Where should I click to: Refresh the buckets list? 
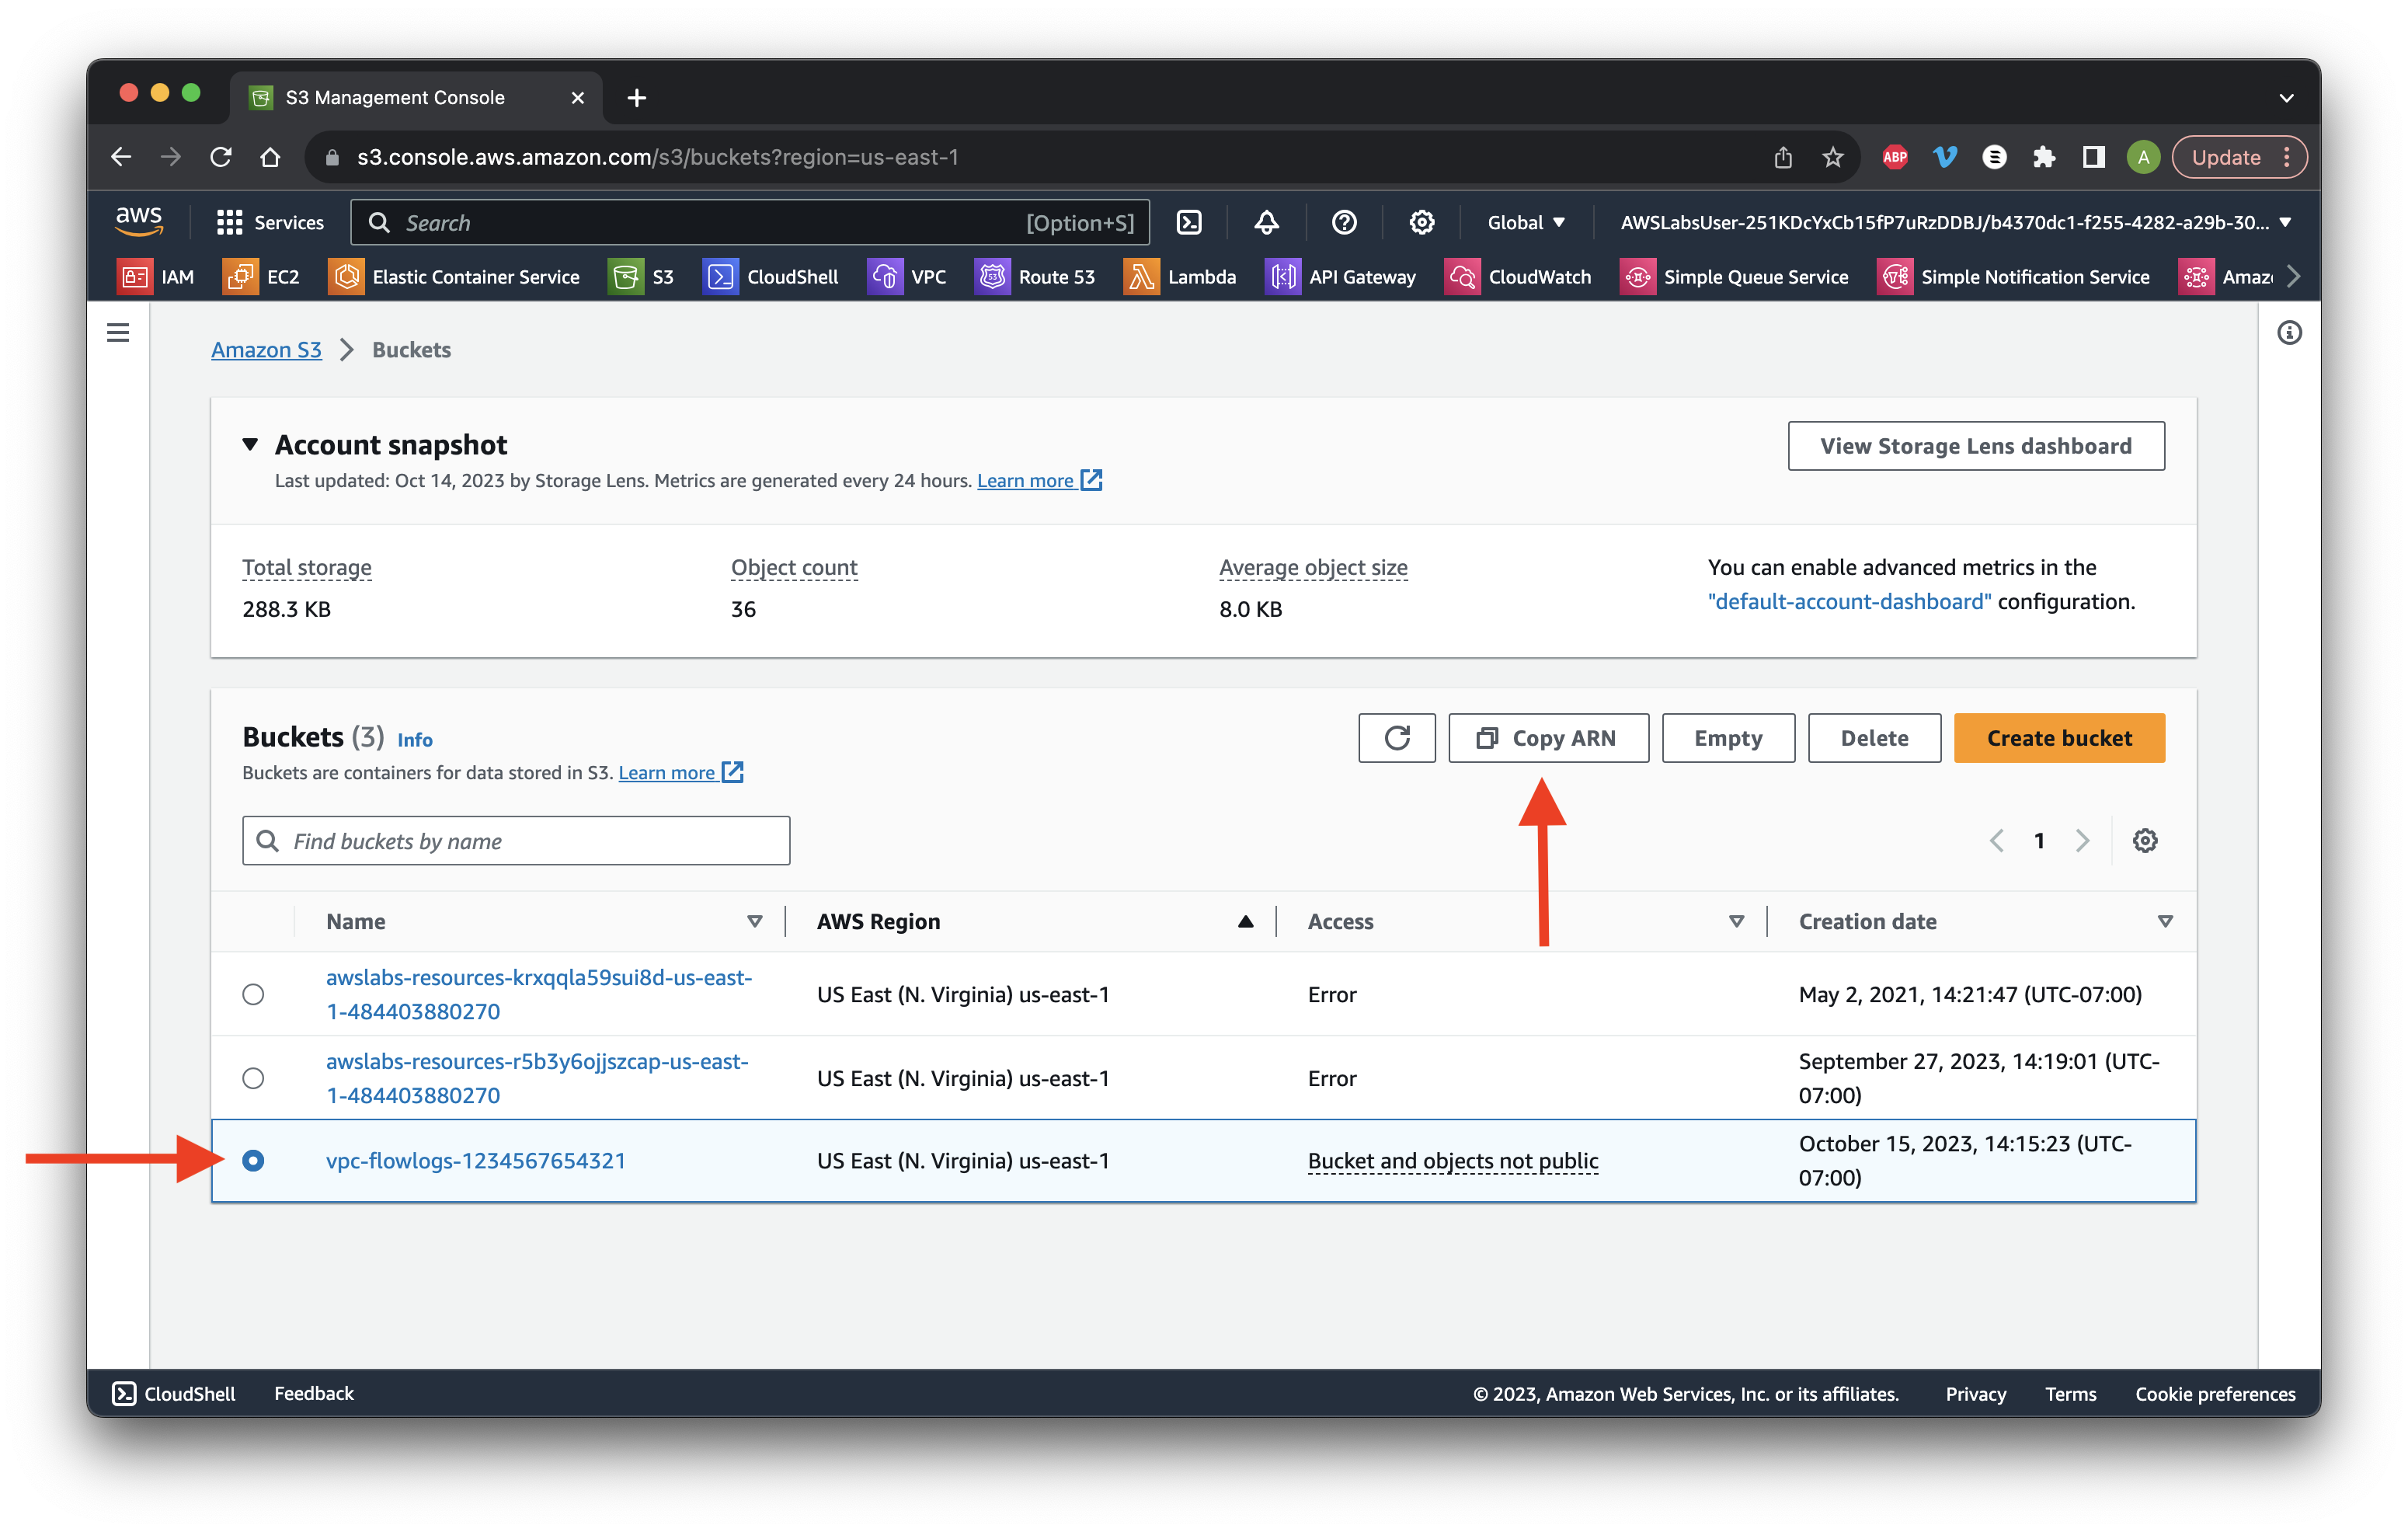(1397, 738)
